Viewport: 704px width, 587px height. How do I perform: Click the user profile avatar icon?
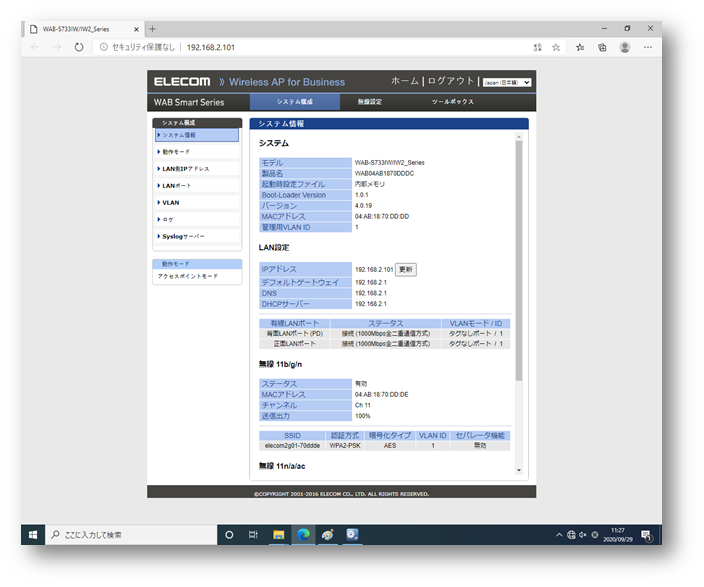pos(625,47)
